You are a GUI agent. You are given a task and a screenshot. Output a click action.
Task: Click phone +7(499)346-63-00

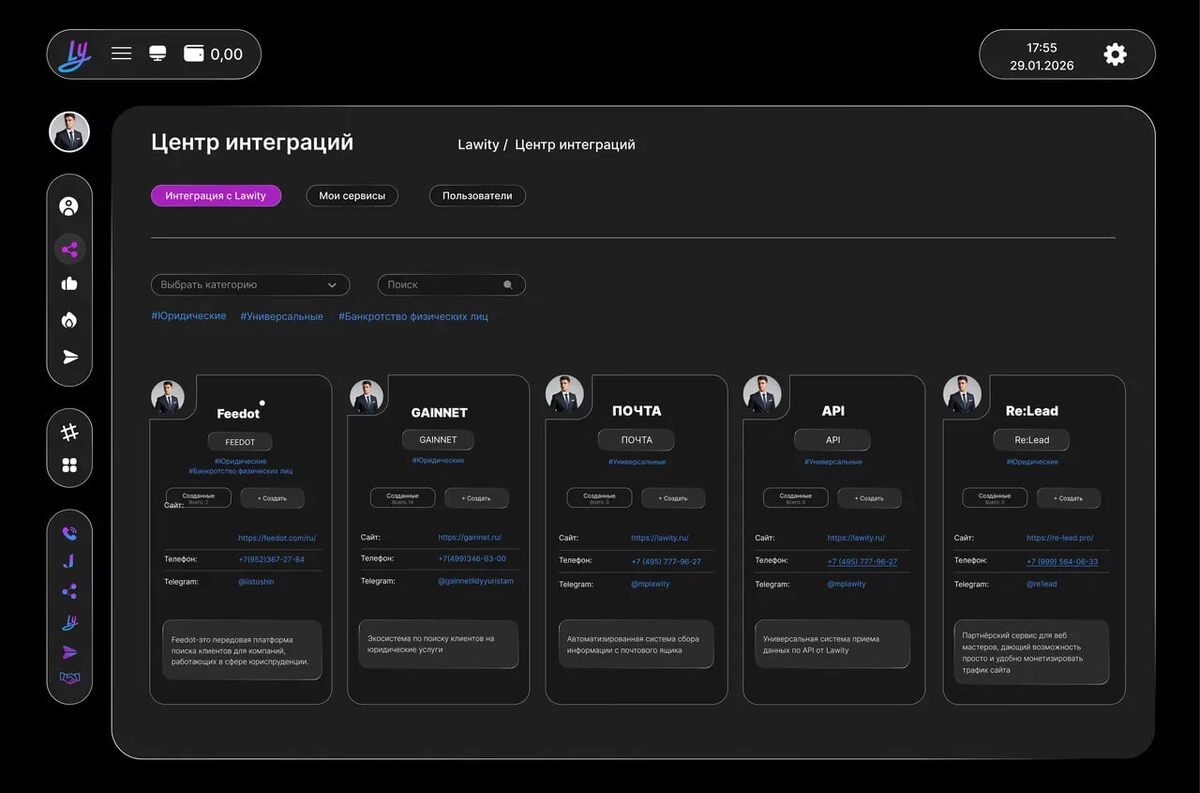(x=472, y=559)
